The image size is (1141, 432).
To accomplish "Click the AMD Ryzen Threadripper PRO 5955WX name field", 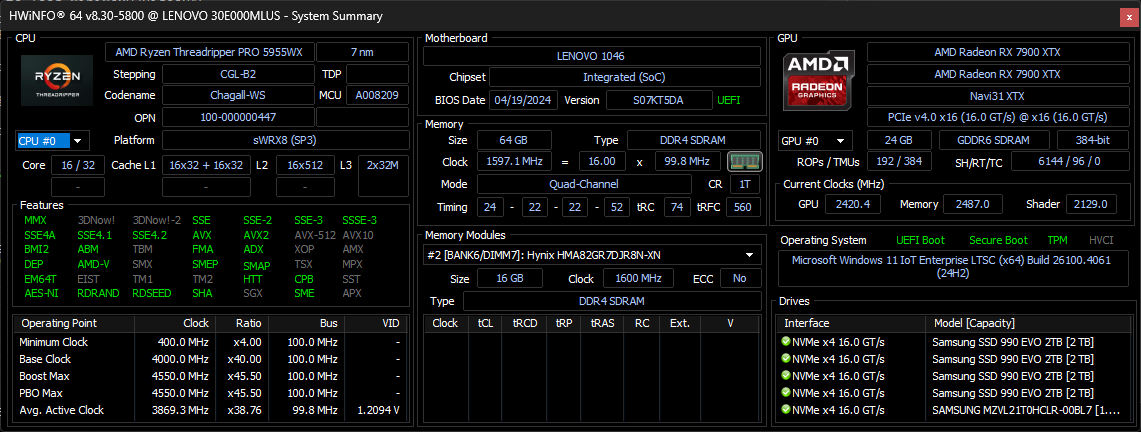I will coord(209,52).
